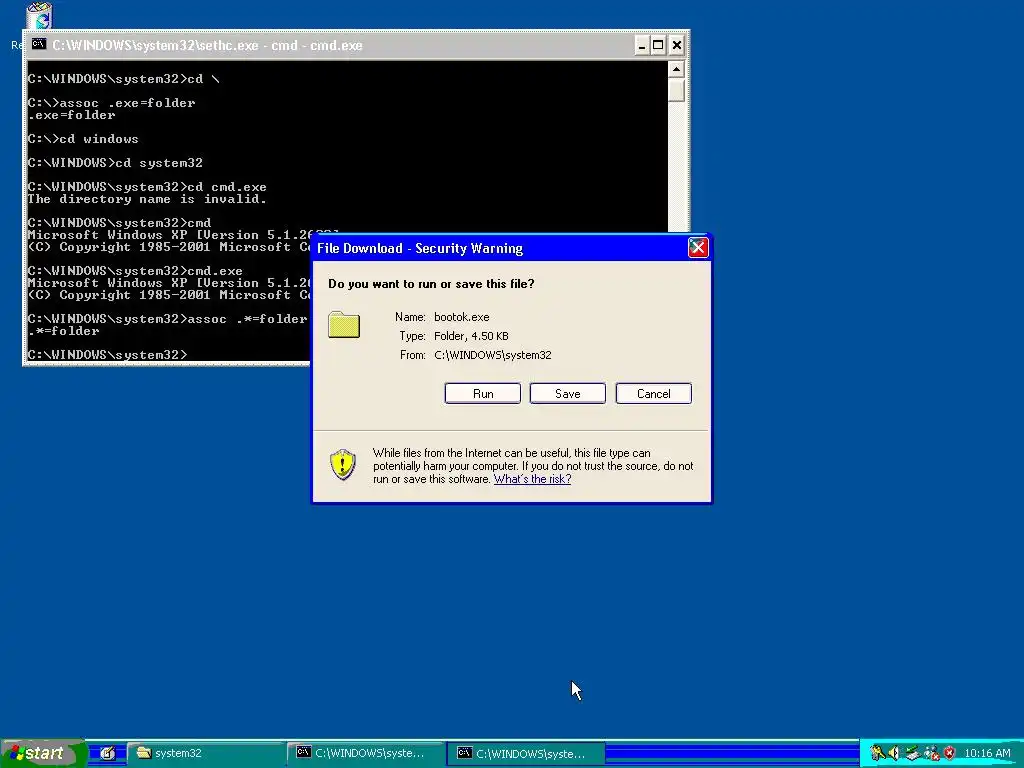Screen dimensions: 1024x768
Task: Click the network connection tray icon with red X
Action: coord(931,753)
